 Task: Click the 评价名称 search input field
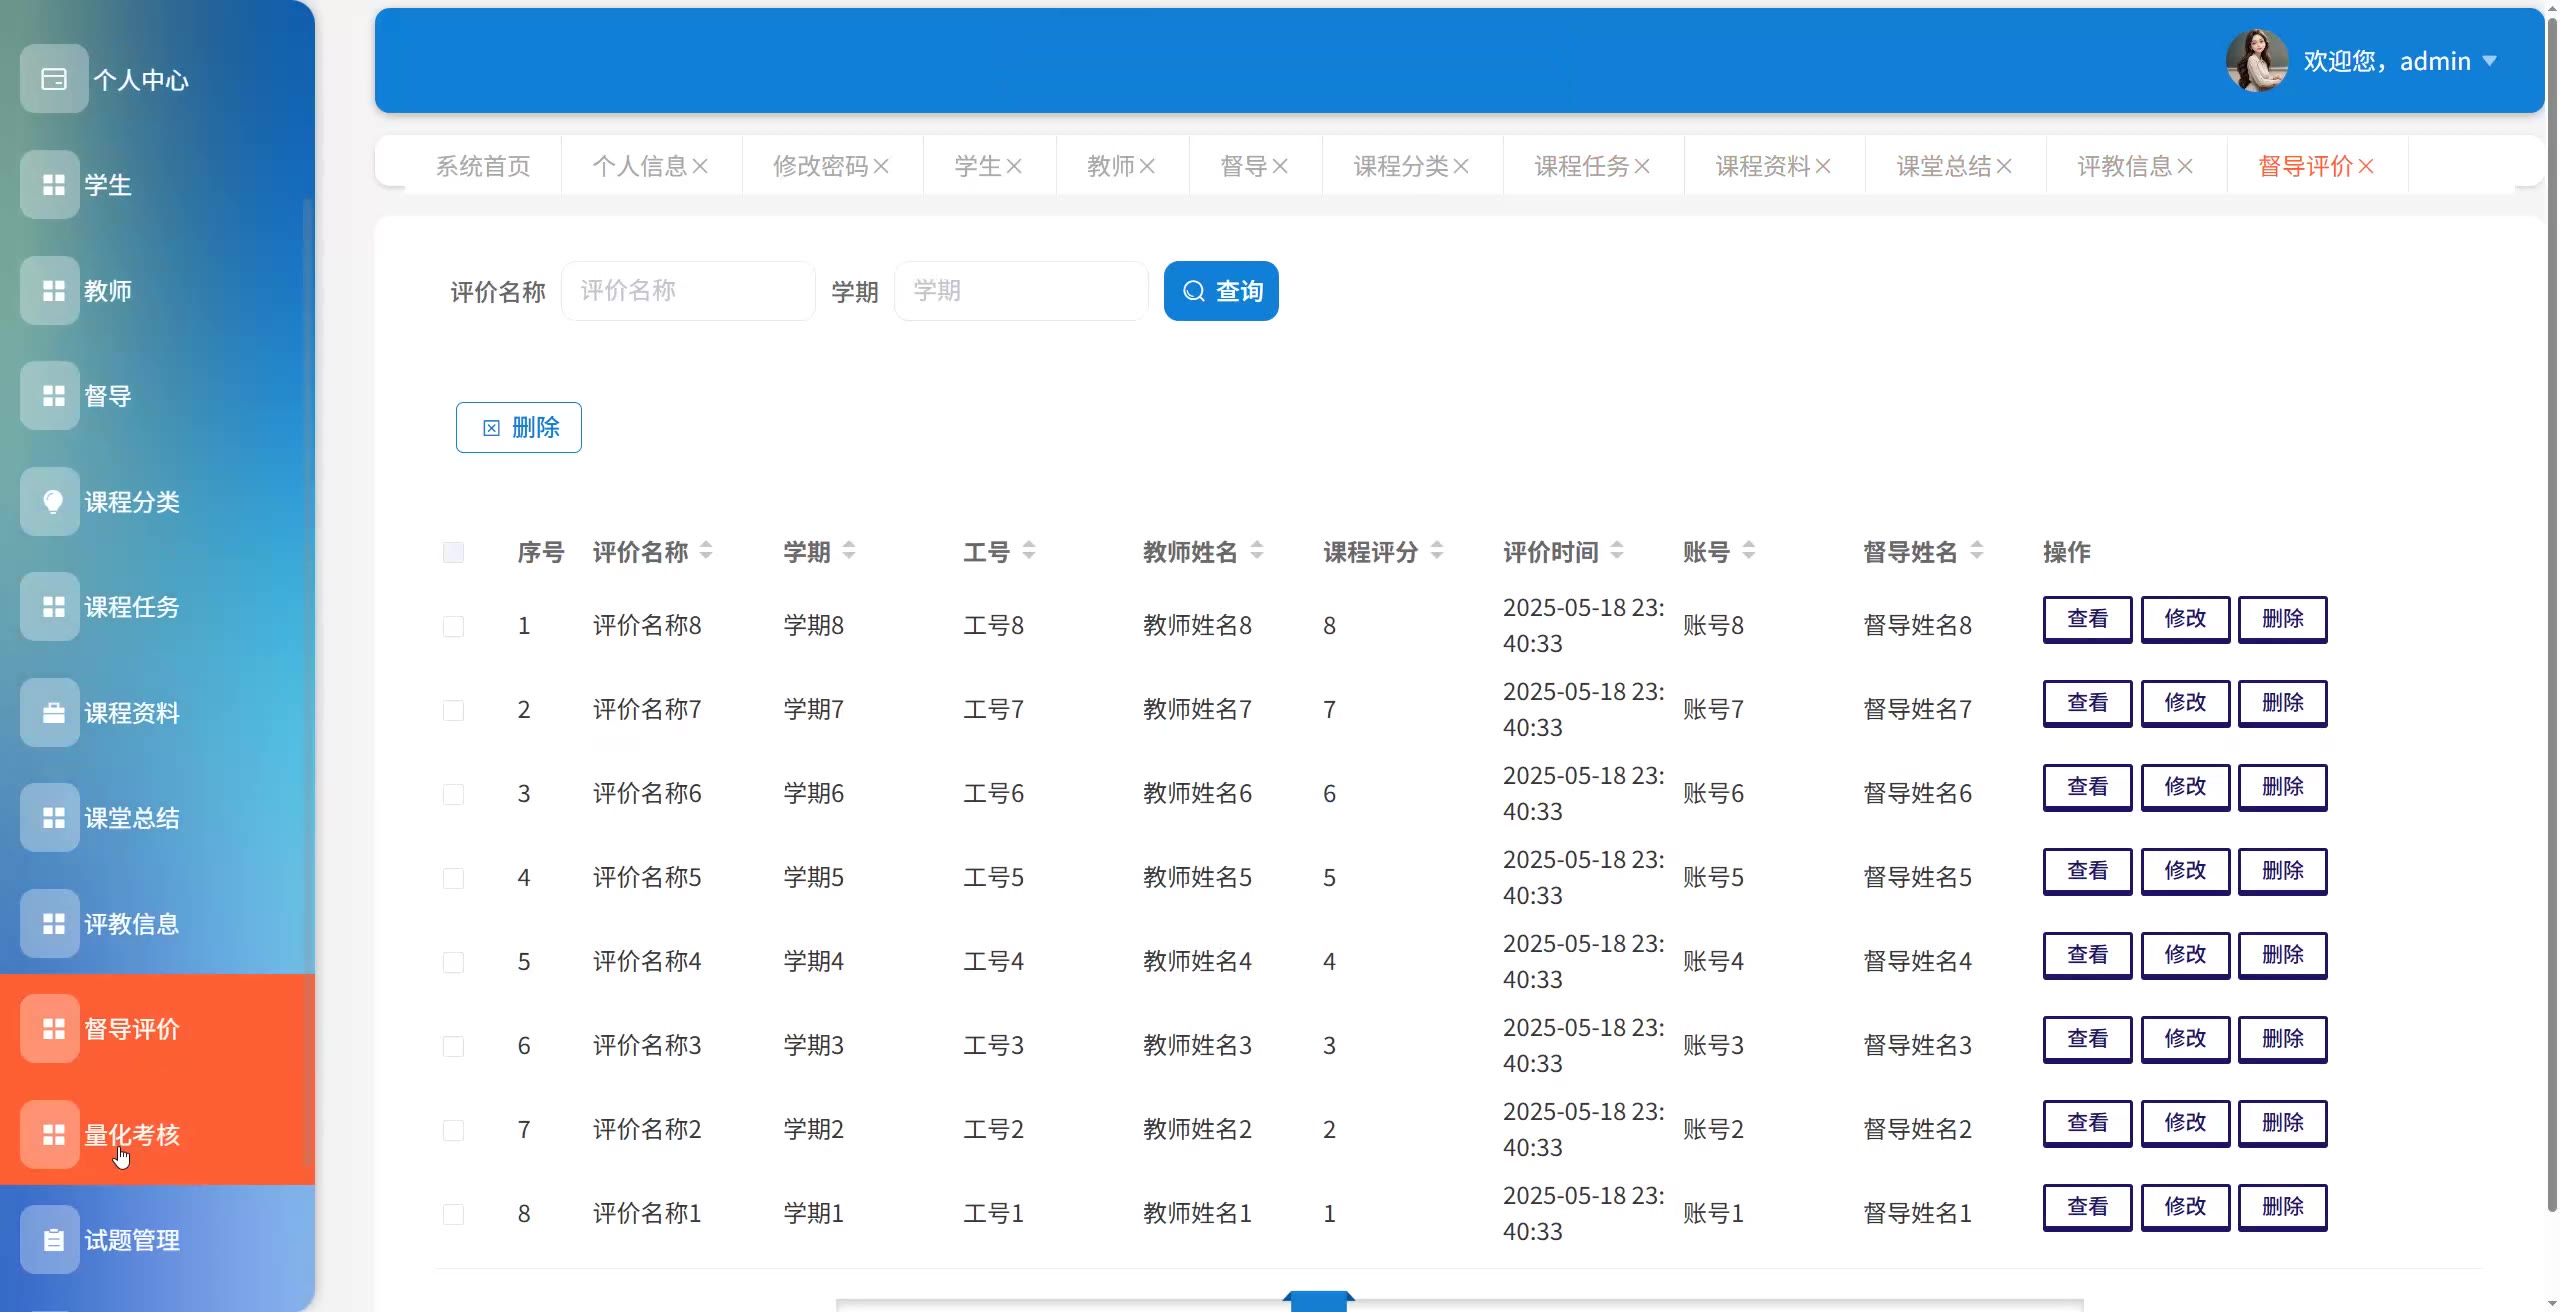tap(688, 291)
